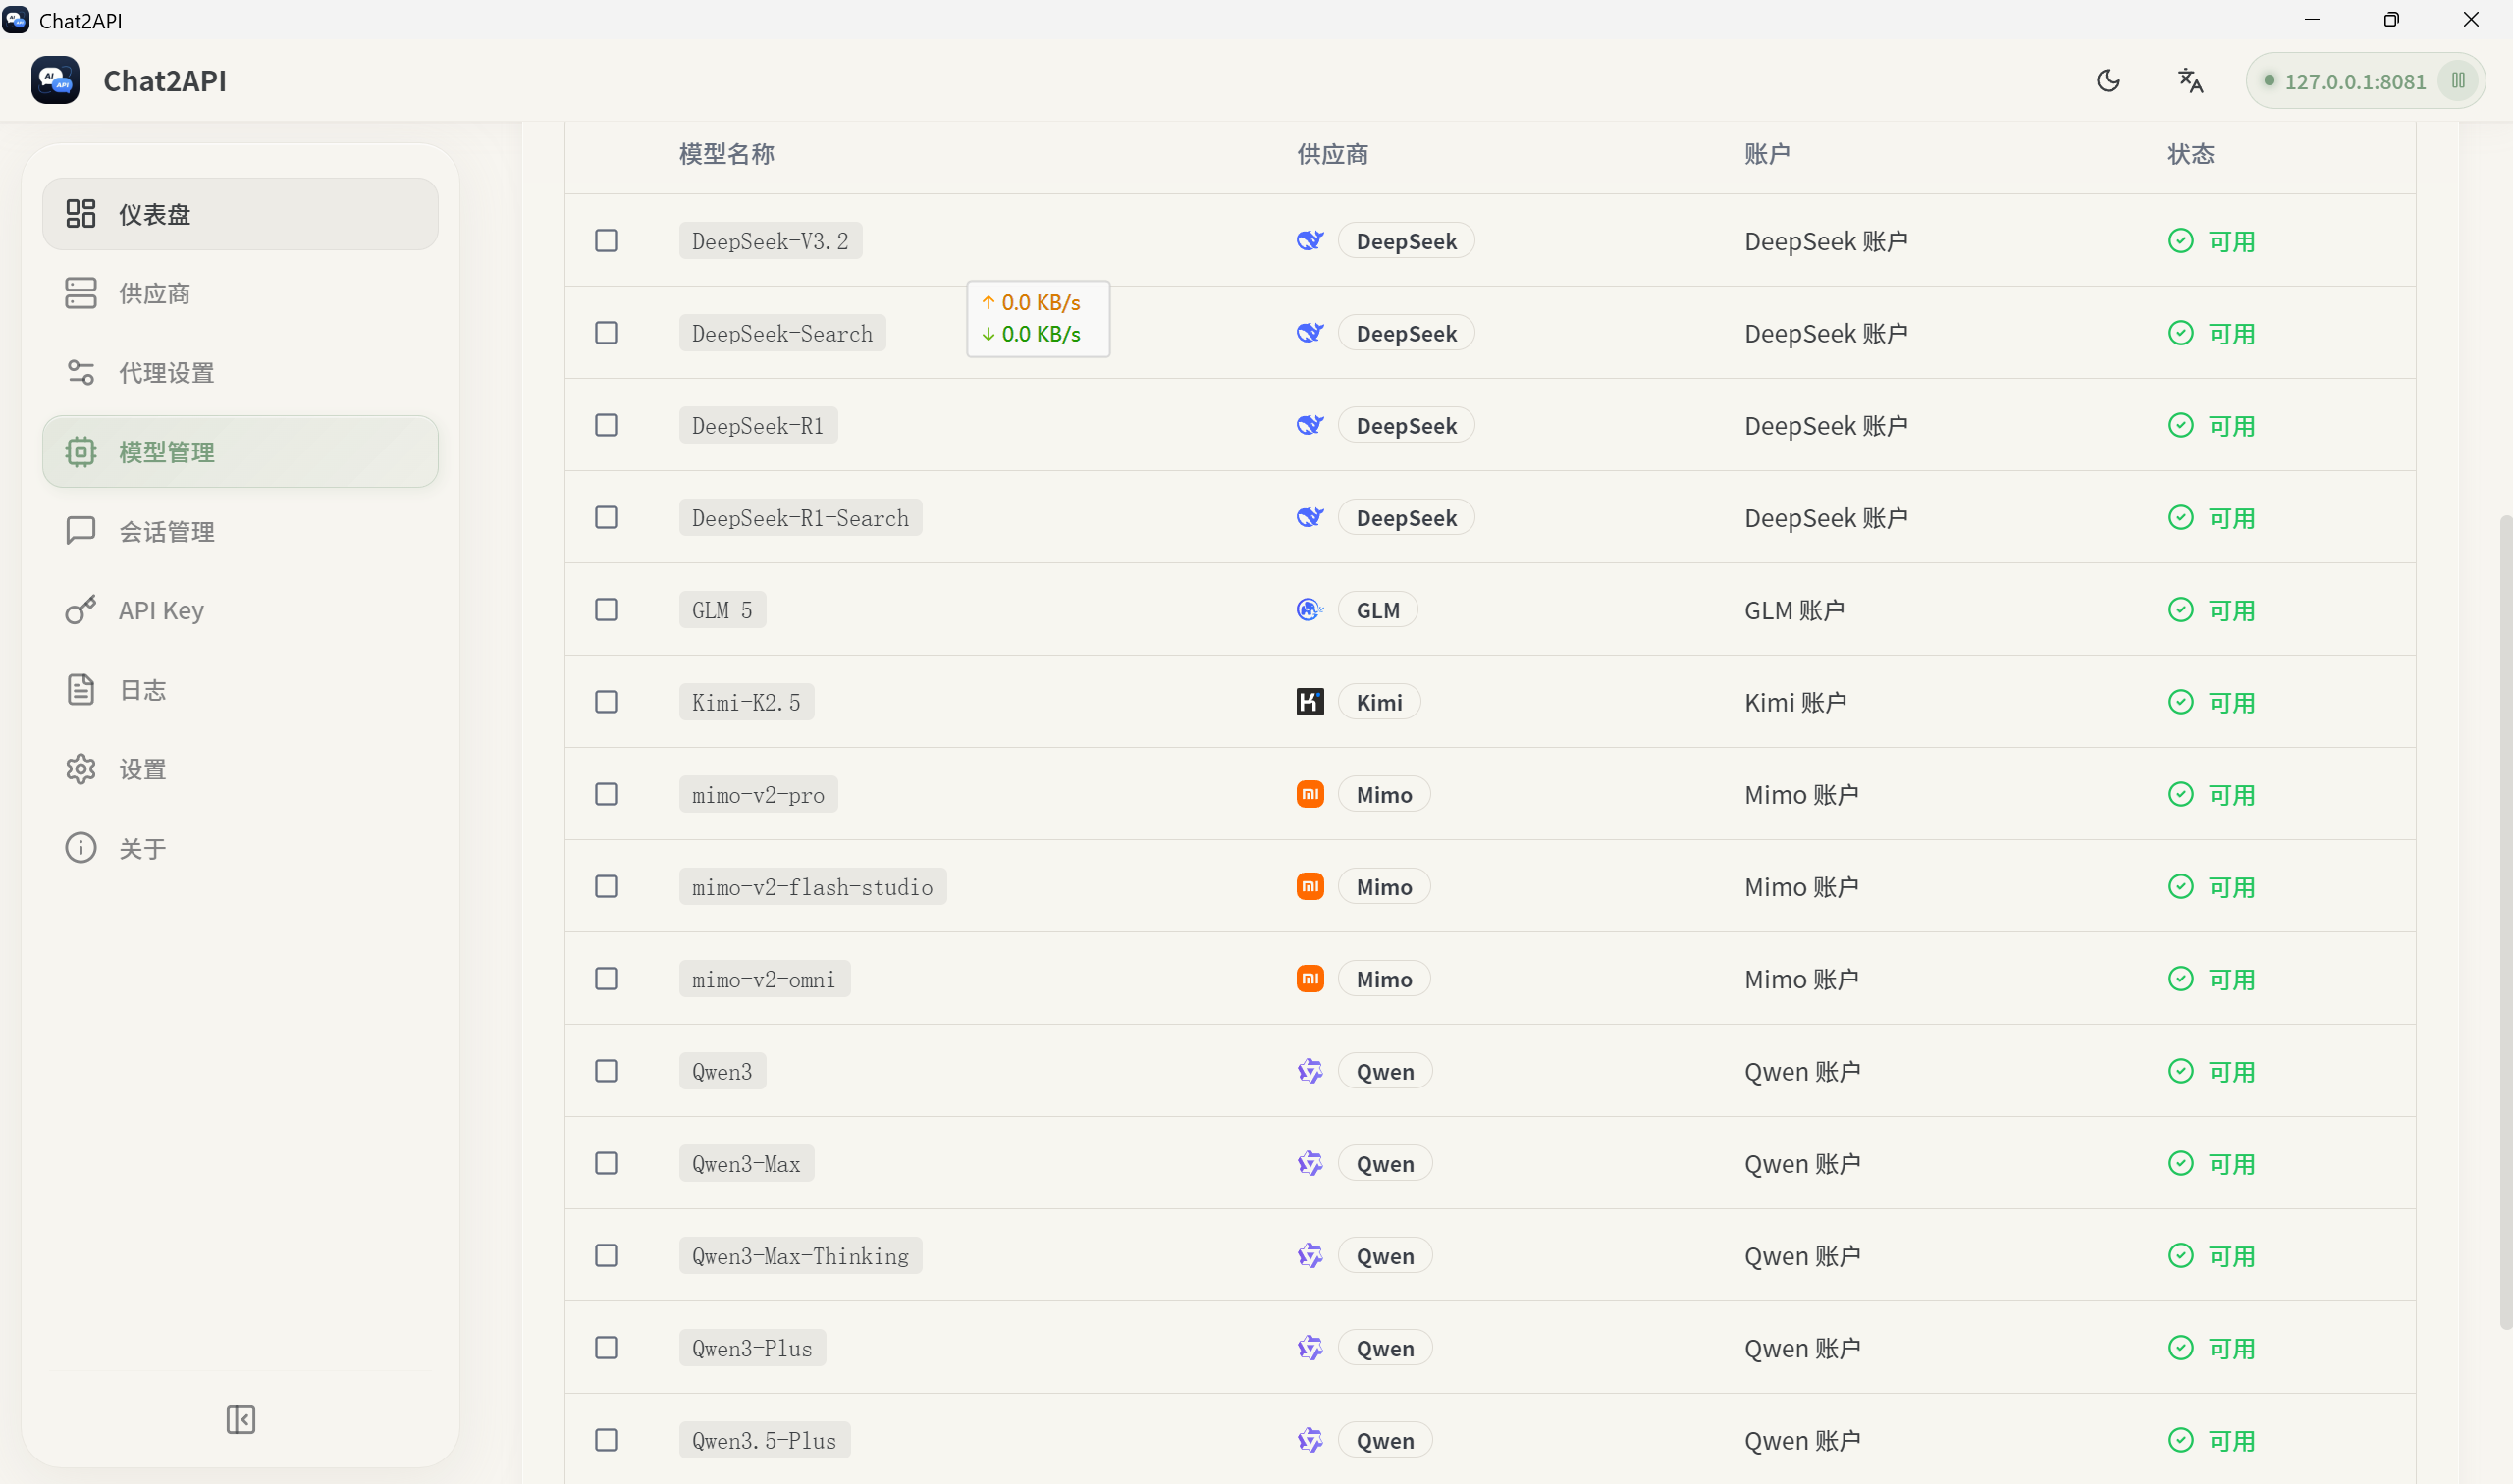Click the Kimi provider badge
The width and height of the screenshot is (2513, 1484).
coord(1379,702)
